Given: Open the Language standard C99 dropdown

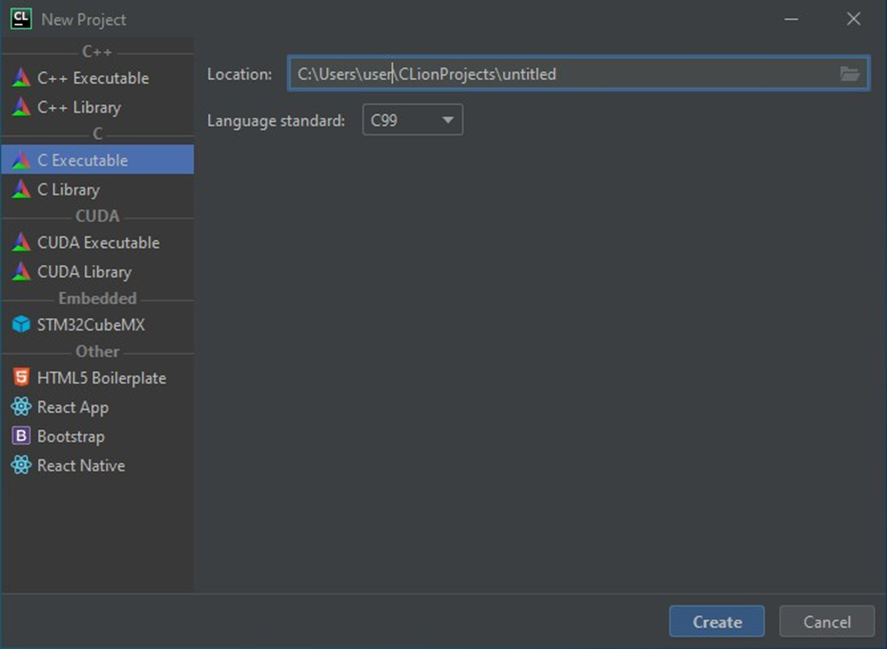Looking at the screenshot, I should pos(412,120).
